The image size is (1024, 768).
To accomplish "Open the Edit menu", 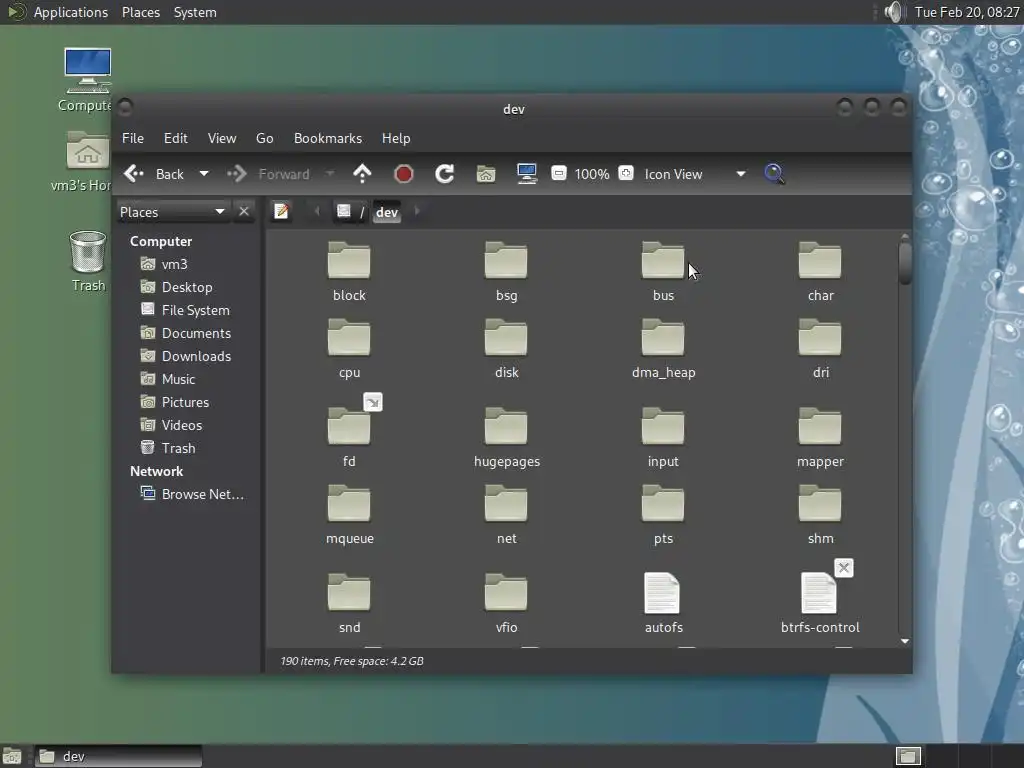I will tap(176, 138).
